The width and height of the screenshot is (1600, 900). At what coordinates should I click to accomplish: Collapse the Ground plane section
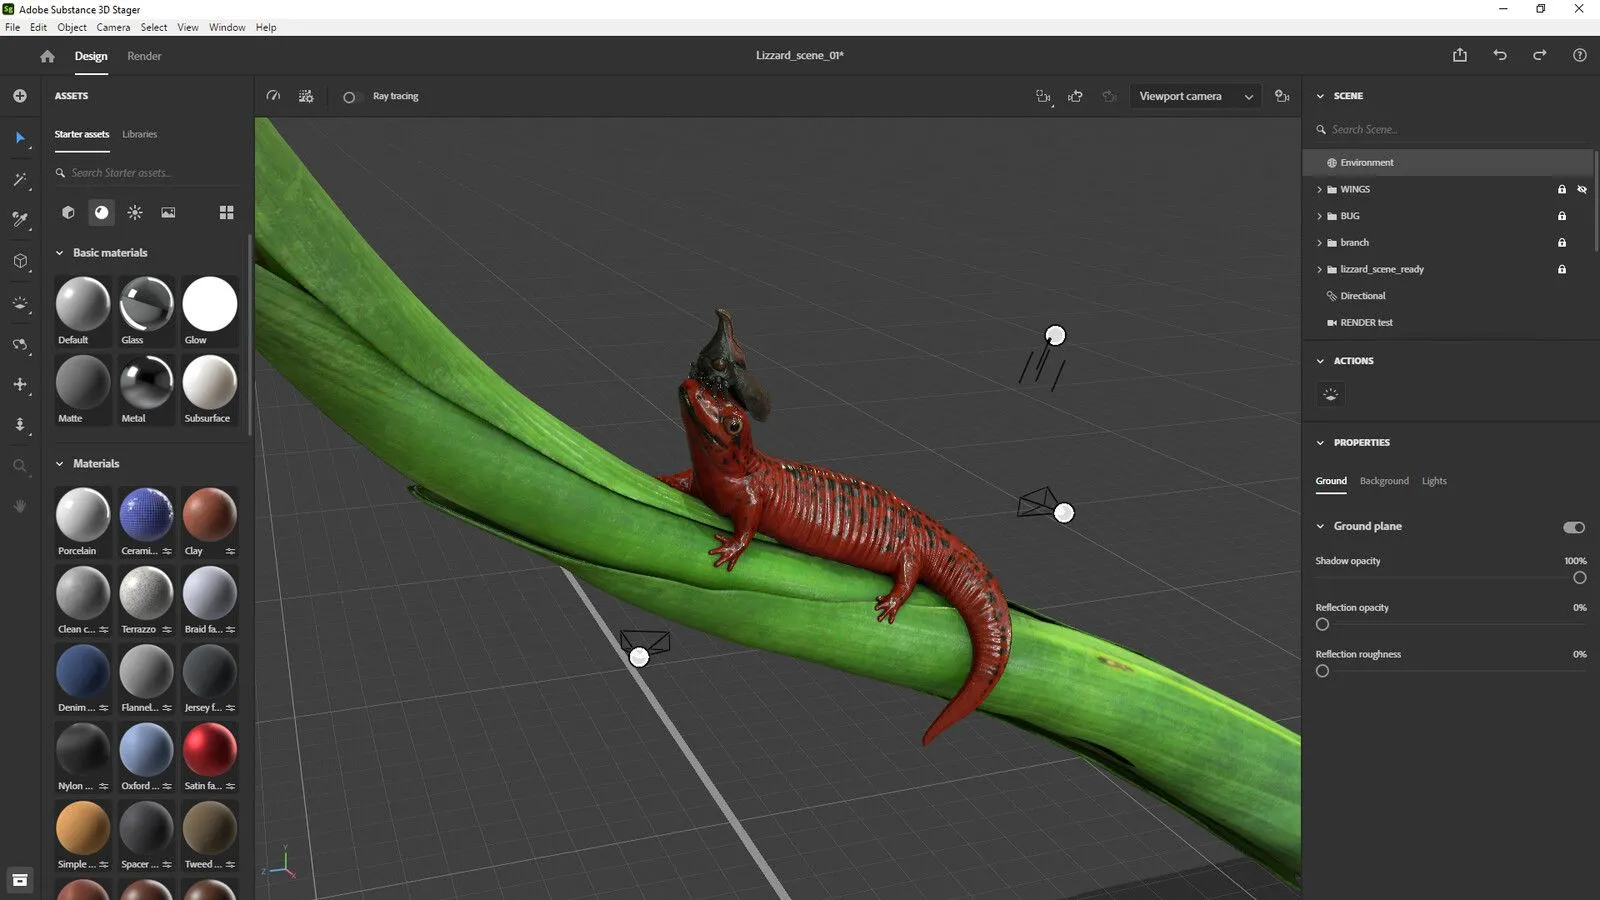point(1320,526)
